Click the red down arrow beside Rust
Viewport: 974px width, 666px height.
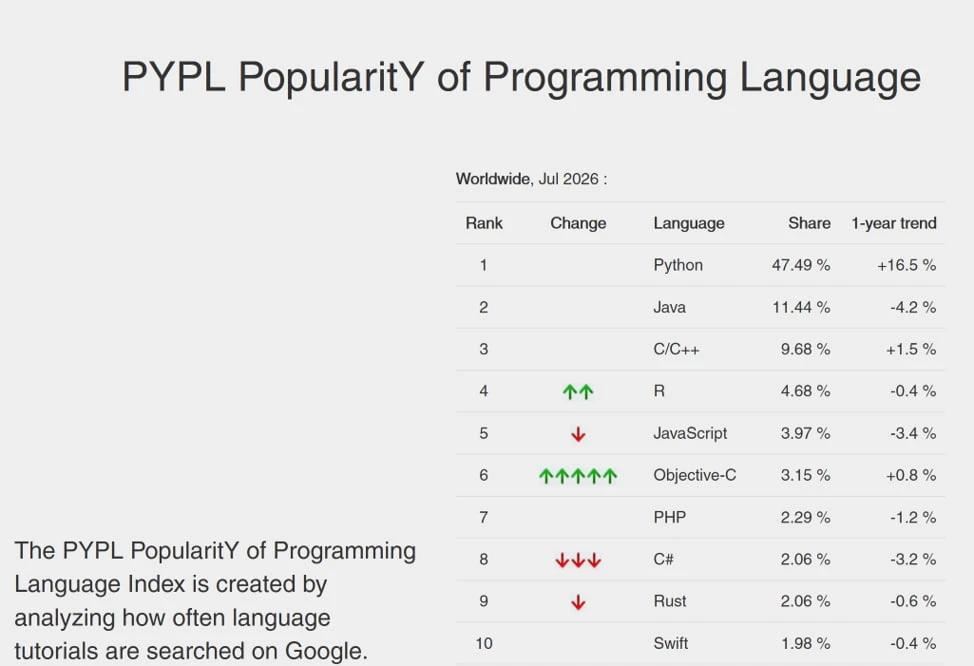pos(578,602)
